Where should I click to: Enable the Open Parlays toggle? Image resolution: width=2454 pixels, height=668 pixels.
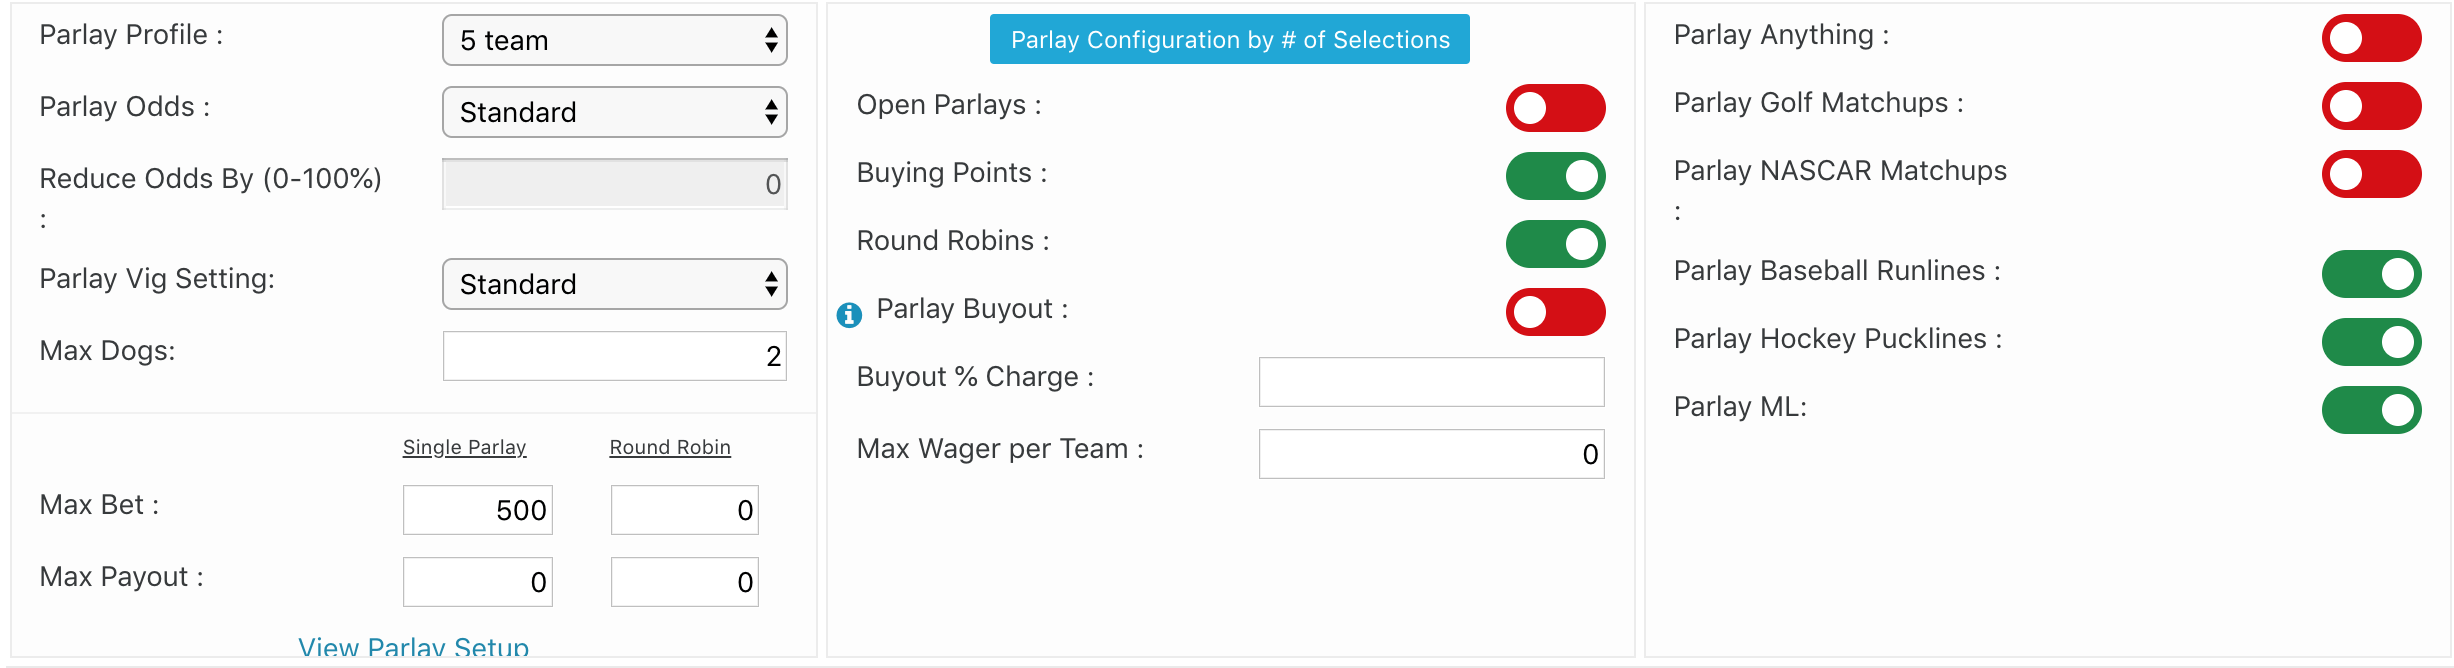tap(1555, 108)
